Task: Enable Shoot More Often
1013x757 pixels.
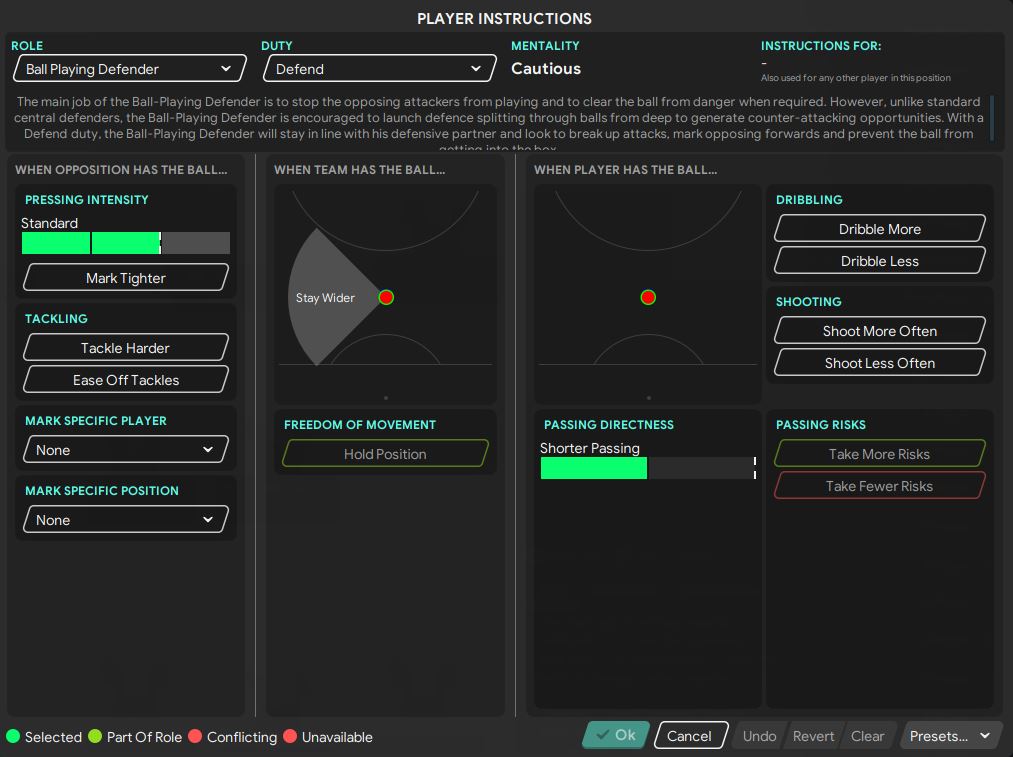Action: (880, 331)
